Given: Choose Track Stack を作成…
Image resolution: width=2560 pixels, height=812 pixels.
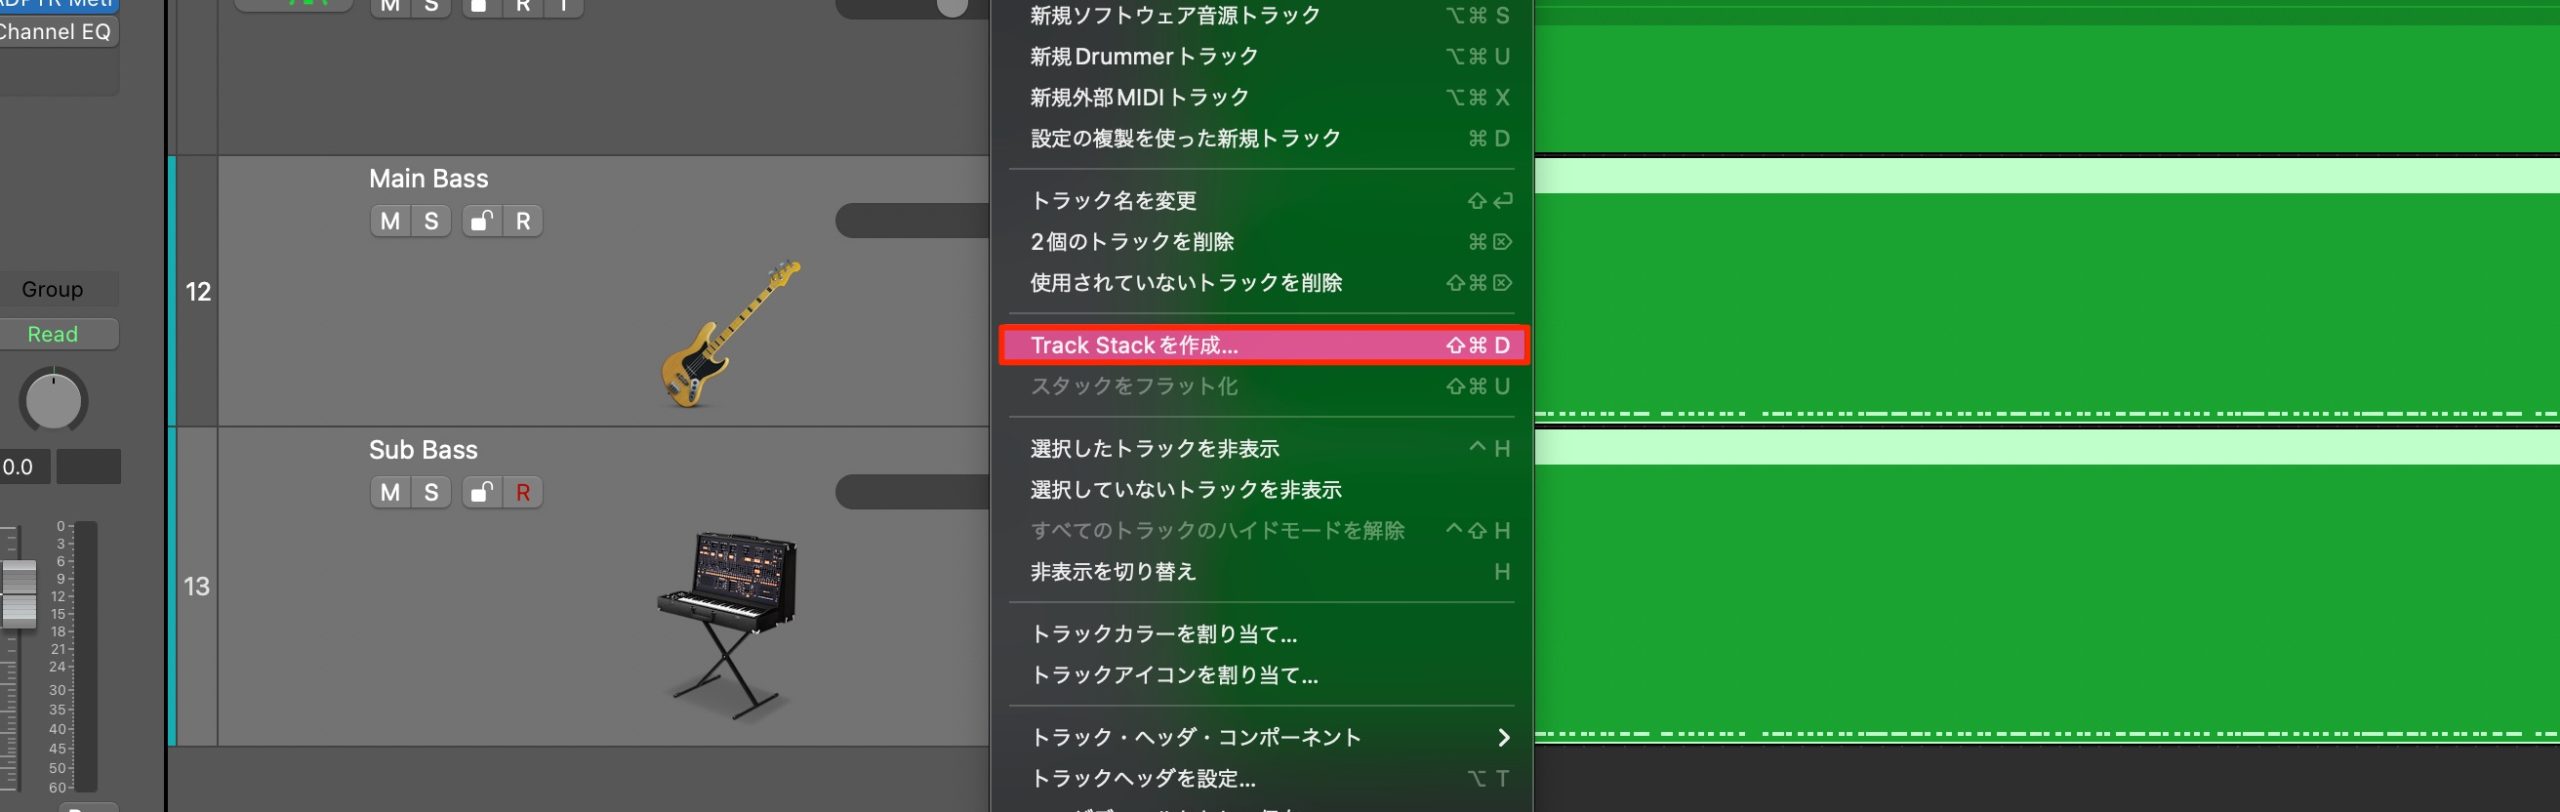Looking at the screenshot, I should point(1263,345).
